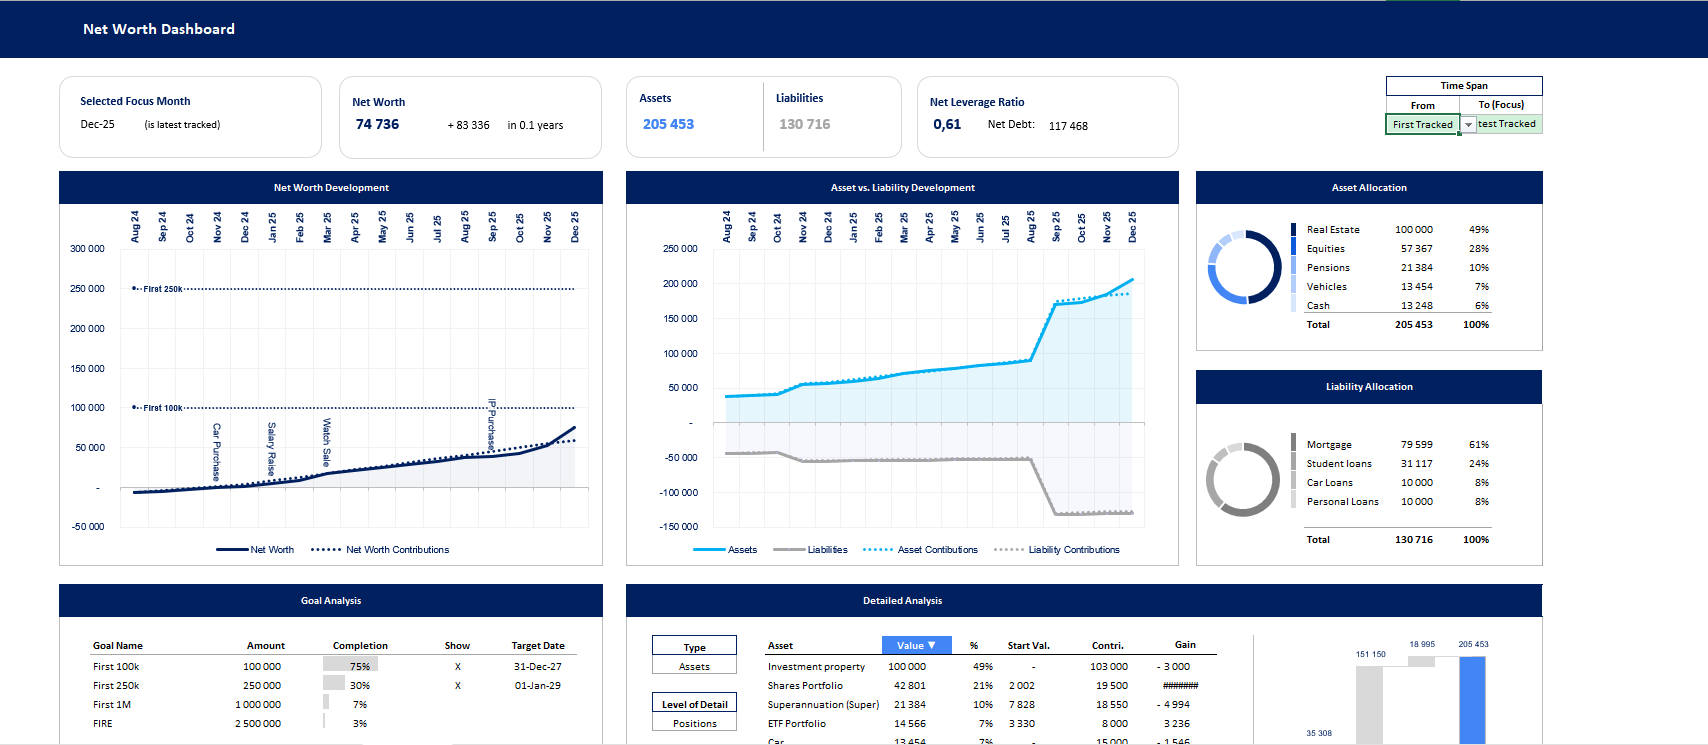Click the 'Liabilities' legend entry in the Asset vs. Liability chart

pos(810,549)
